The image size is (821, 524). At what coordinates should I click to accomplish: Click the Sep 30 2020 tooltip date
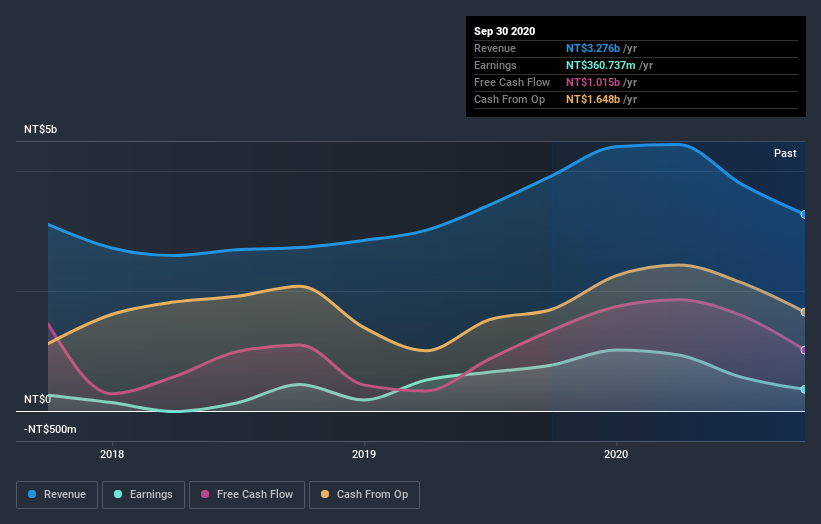click(504, 31)
